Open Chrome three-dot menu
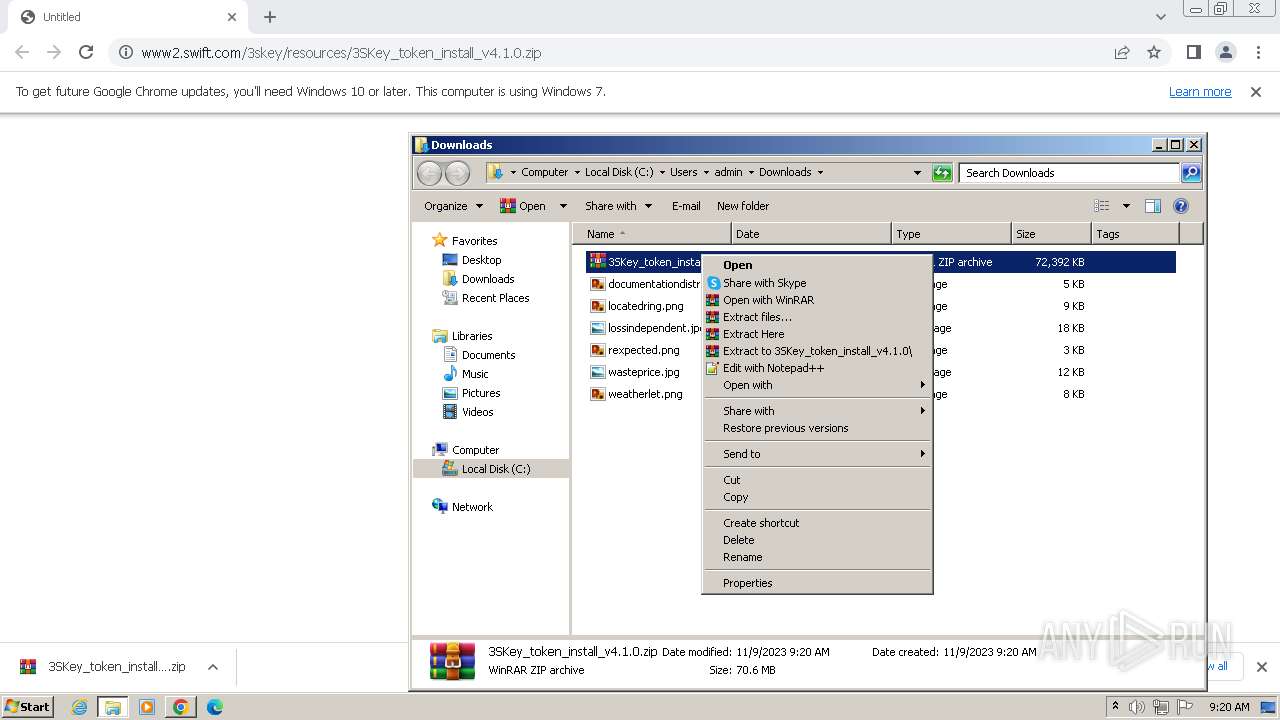 pyautogui.click(x=1258, y=52)
